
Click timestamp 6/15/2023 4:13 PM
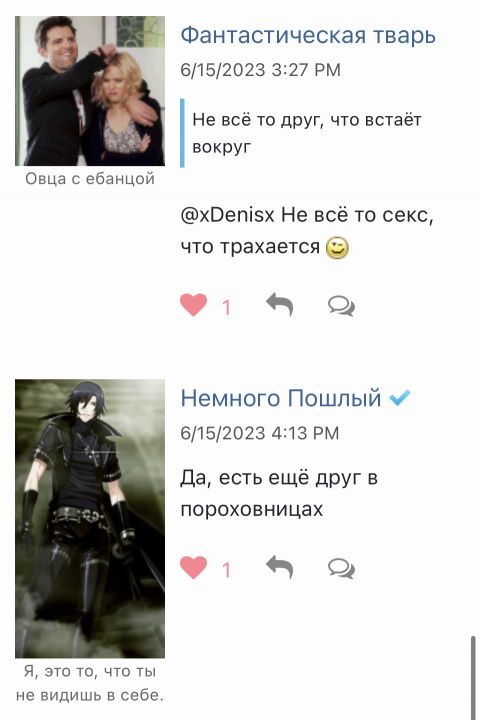(x=260, y=433)
